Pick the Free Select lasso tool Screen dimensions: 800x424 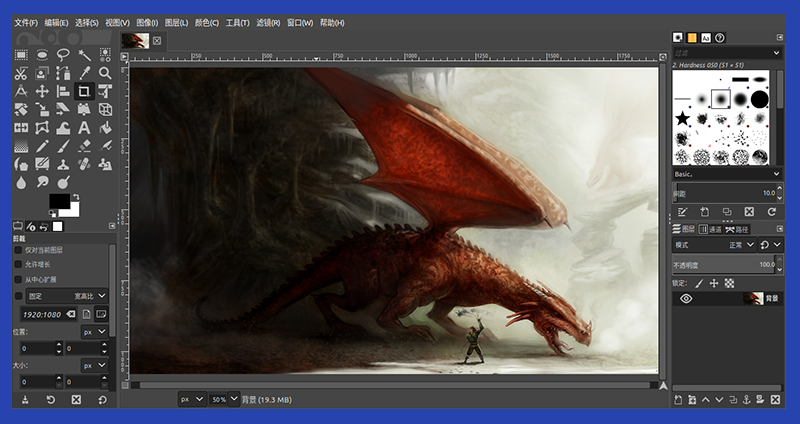tap(63, 55)
